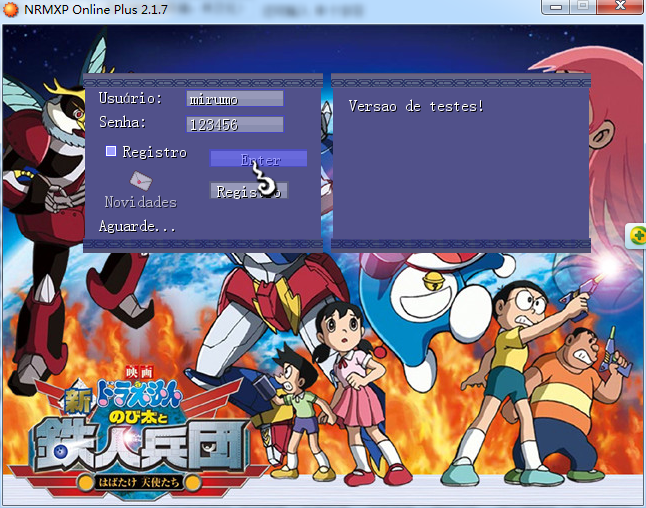Open the Novidades envelope icon
The width and height of the screenshot is (646, 508).
141,180
